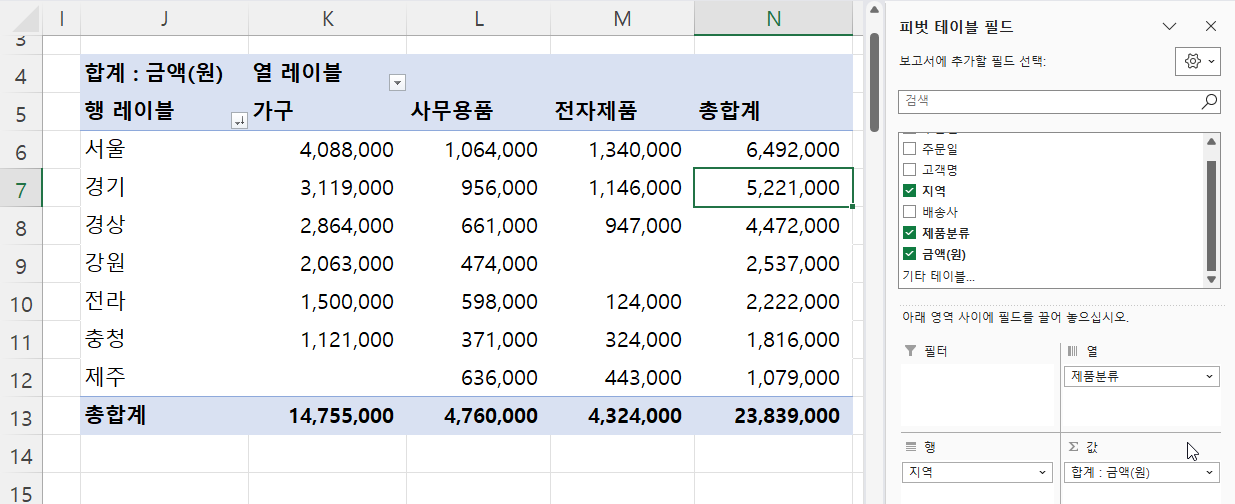Select the 전자제품 column header cell
This screenshot has height=504, width=1235.
point(622,112)
